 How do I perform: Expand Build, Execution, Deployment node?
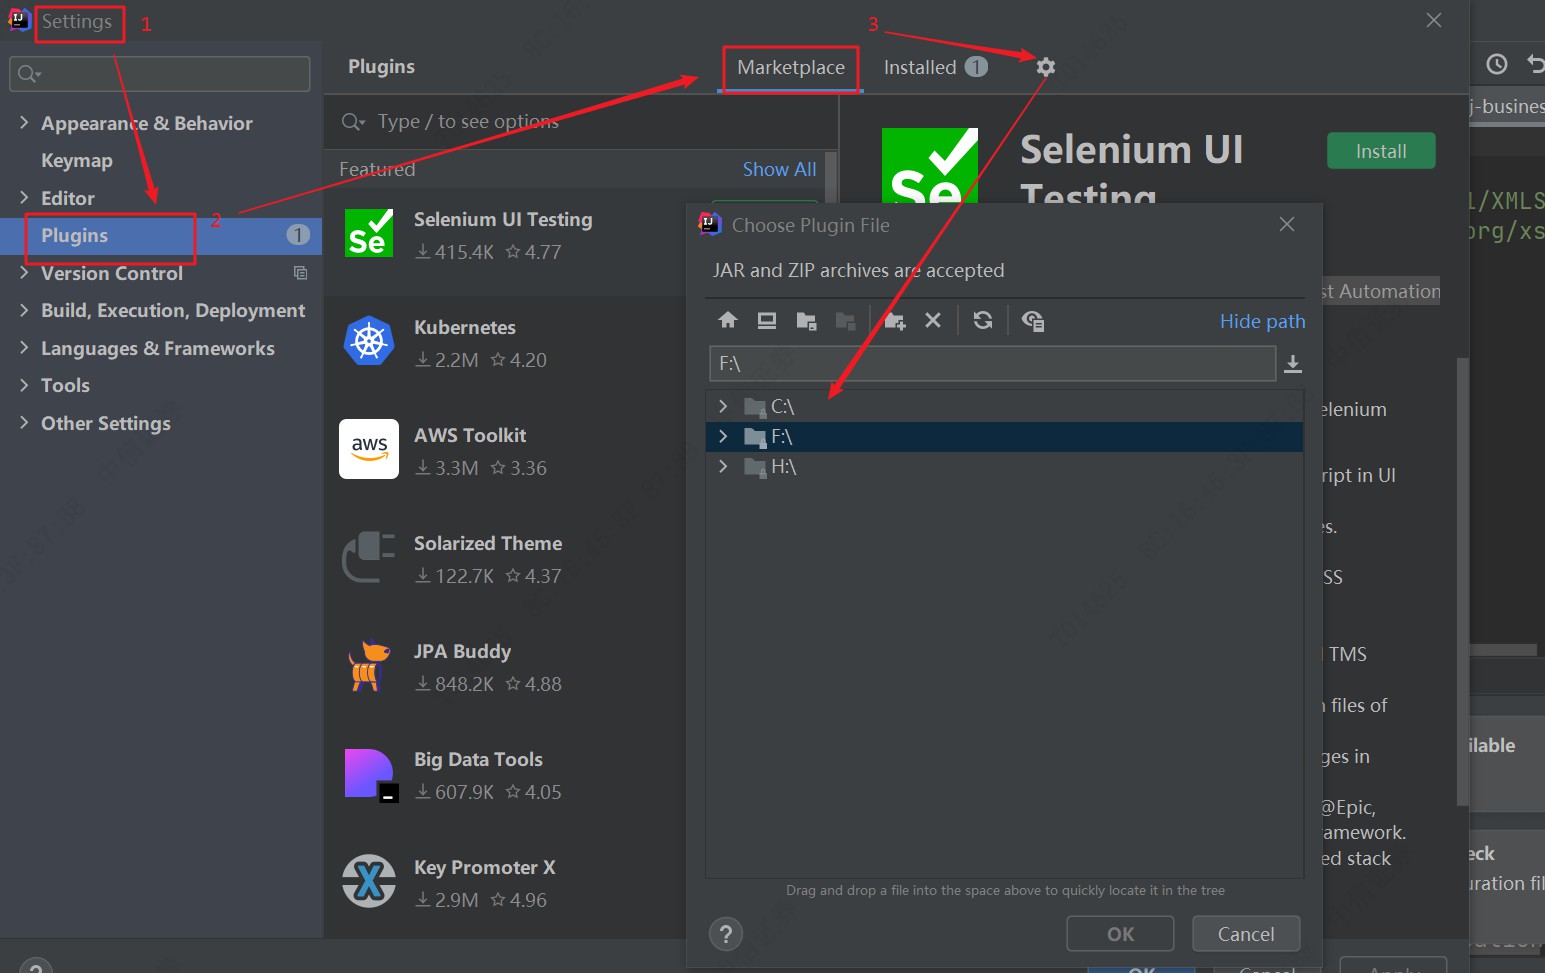(24, 310)
